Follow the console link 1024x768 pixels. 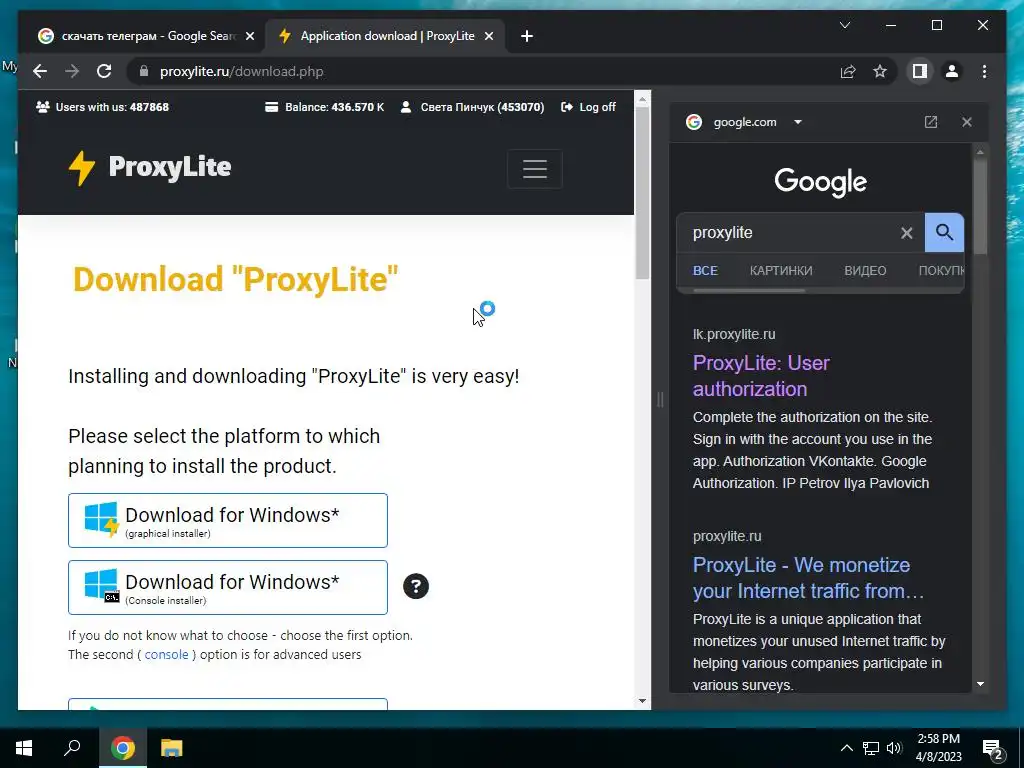pos(166,654)
